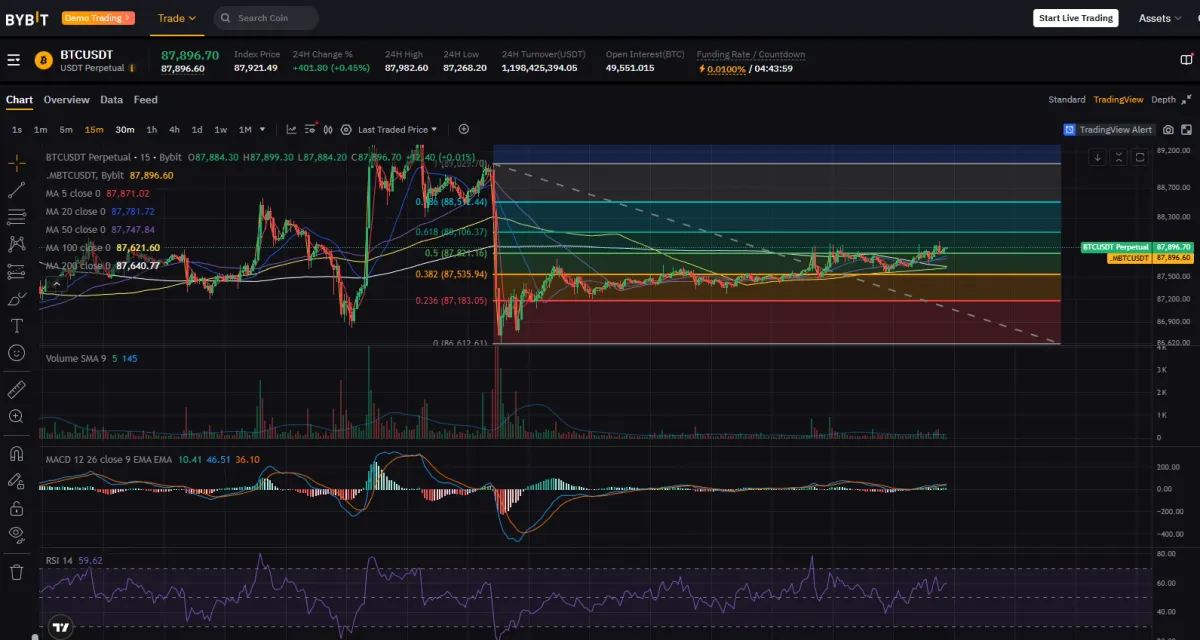The height and width of the screenshot is (640, 1200).
Task: Click the candlestick style icon
Action: point(328,129)
